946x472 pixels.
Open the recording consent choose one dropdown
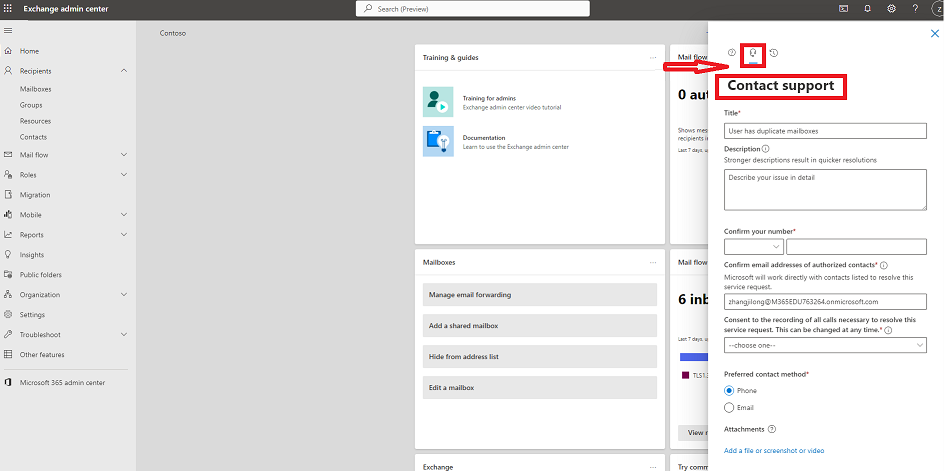[825, 345]
